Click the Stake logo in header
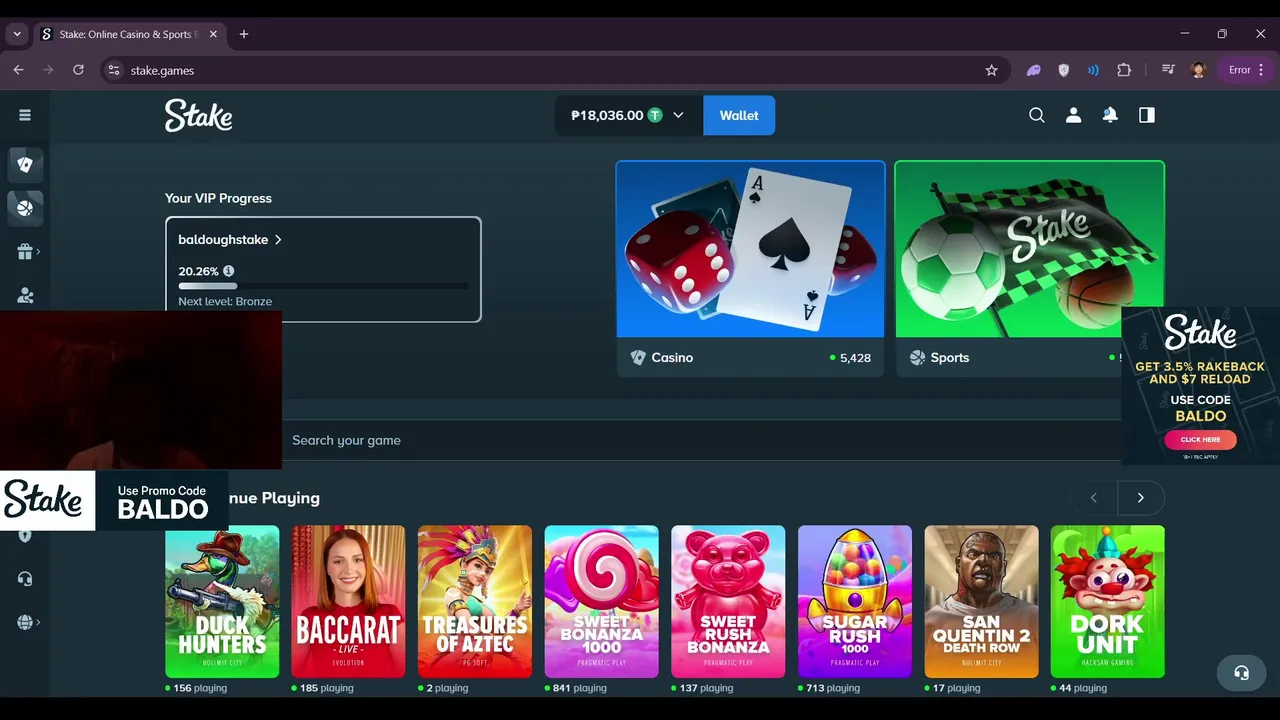1280x720 pixels. [x=198, y=115]
